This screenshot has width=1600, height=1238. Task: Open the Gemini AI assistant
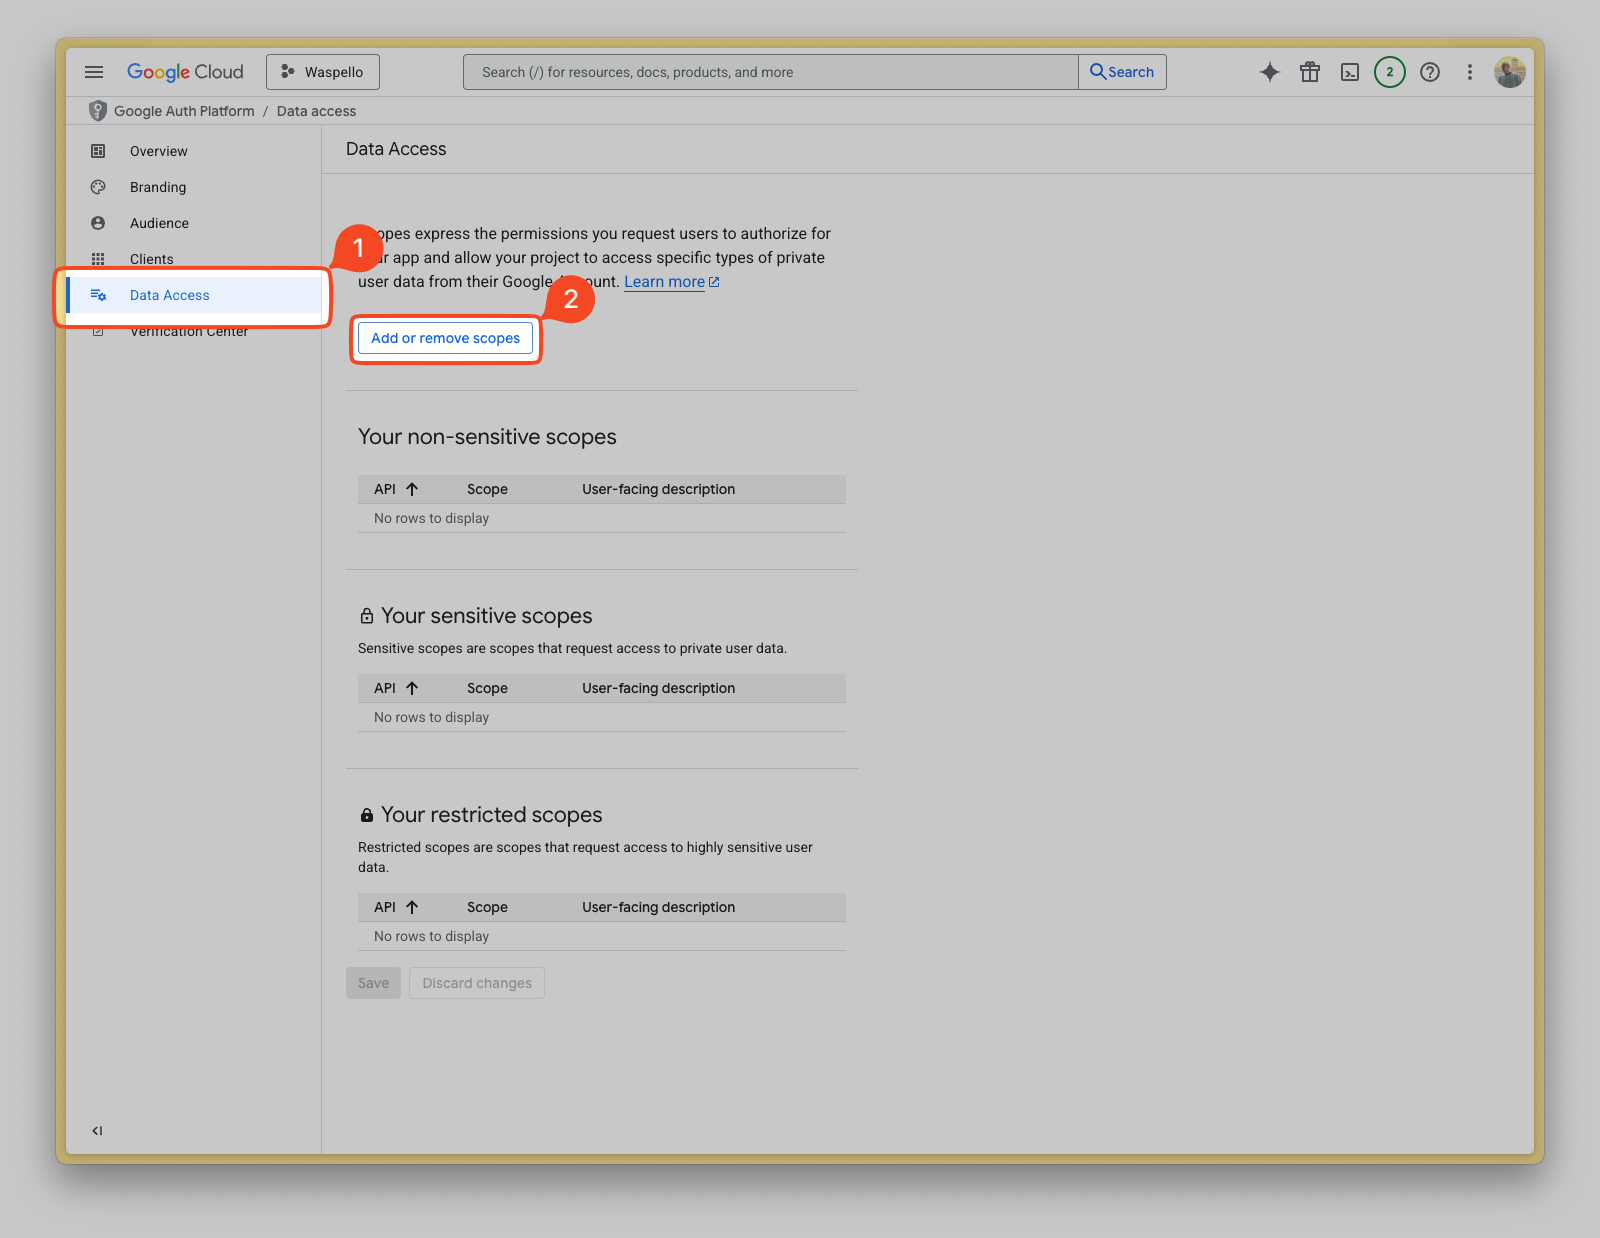click(x=1269, y=71)
